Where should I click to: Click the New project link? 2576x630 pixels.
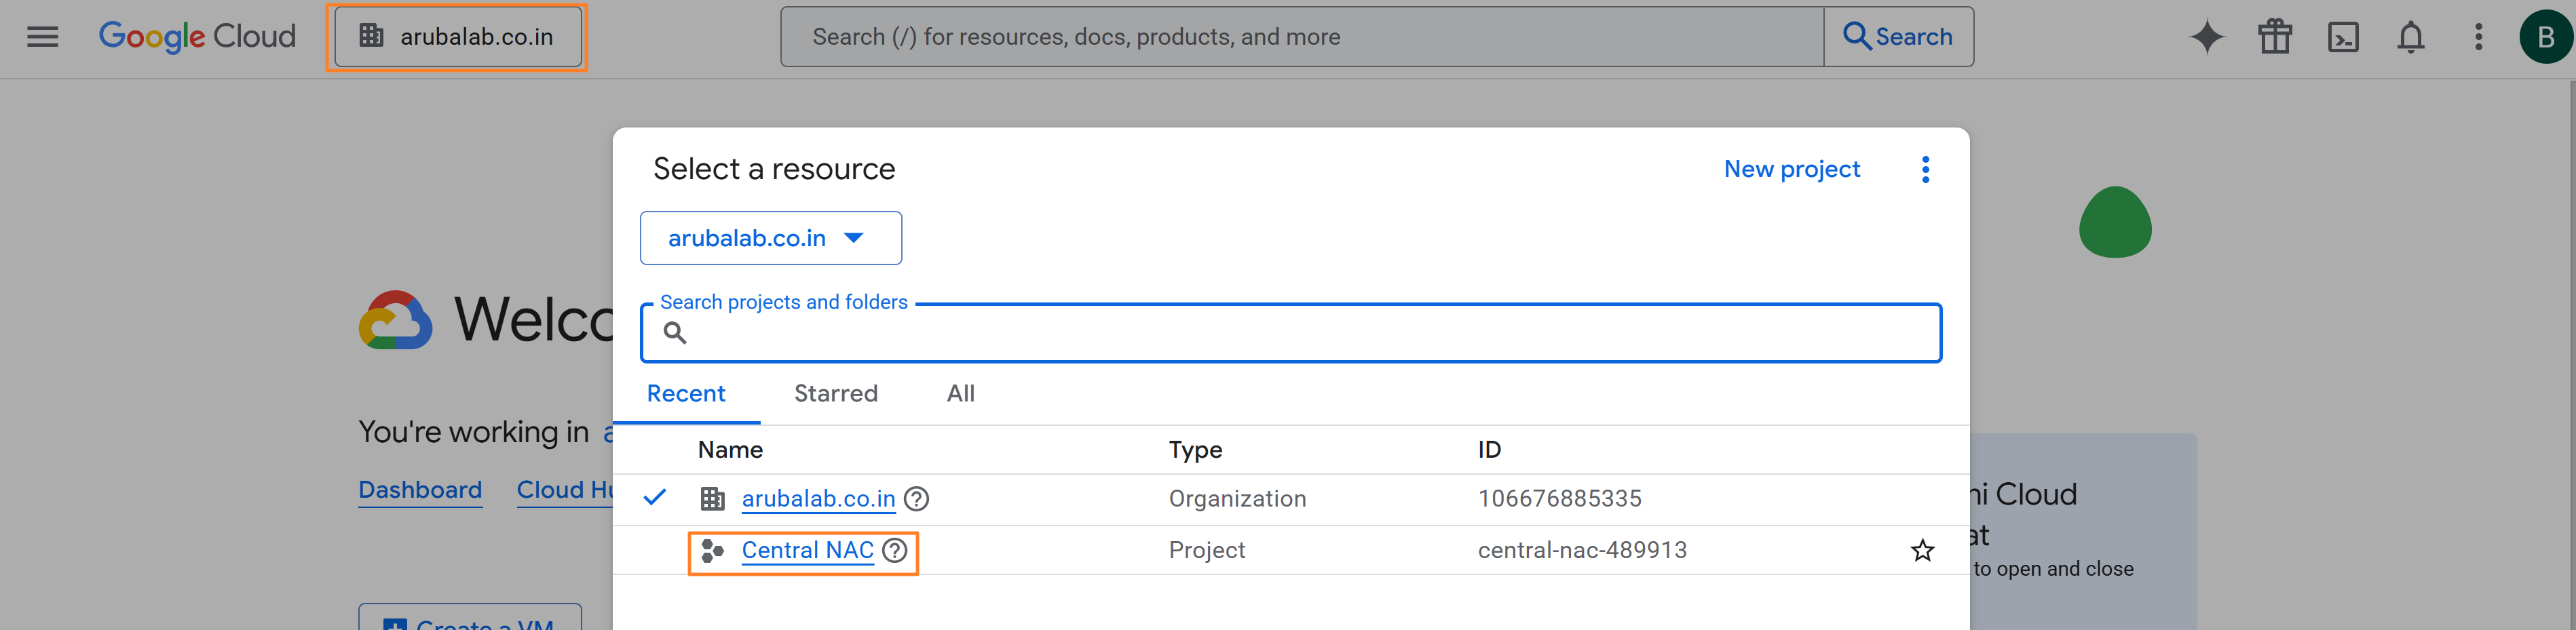point(1791,169)
